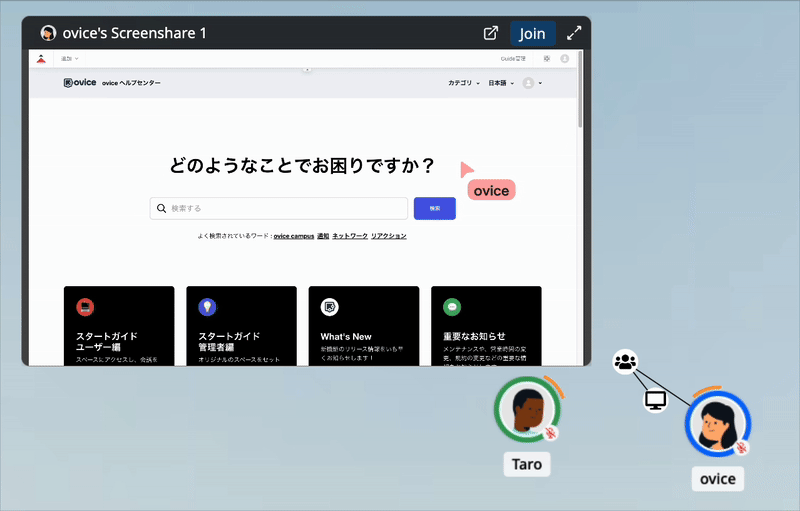This screenshot has width=800, height=511.
Task: Click the gear settings icon in top bar
Action: 546,59
